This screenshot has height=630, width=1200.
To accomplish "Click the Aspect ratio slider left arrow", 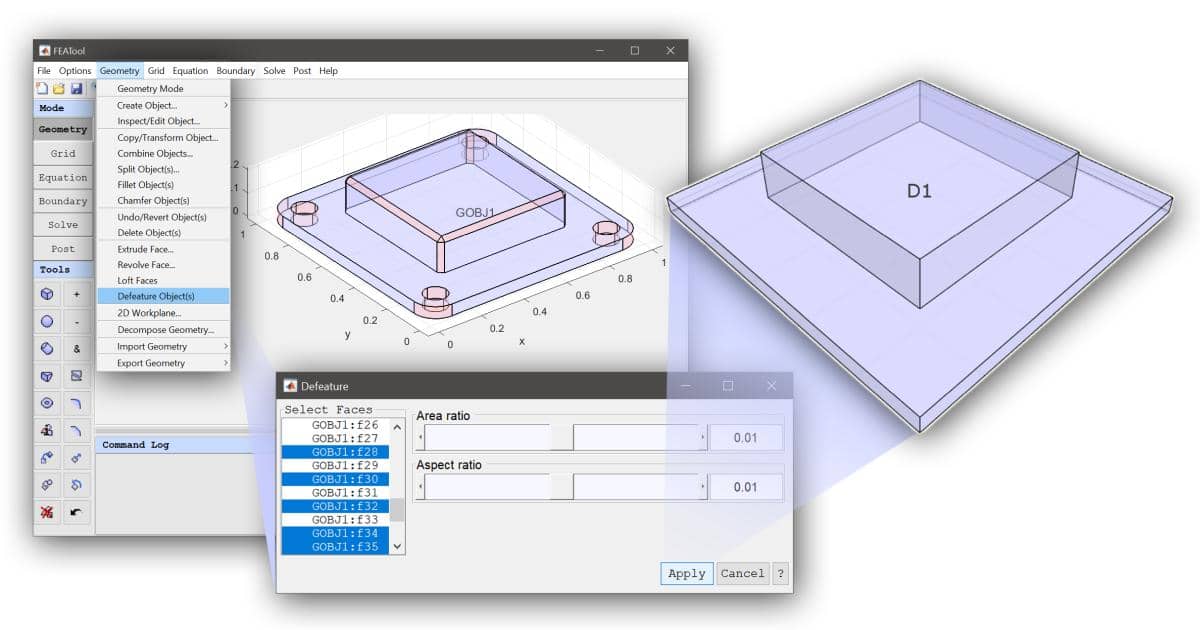I will (x=420, y=487).
